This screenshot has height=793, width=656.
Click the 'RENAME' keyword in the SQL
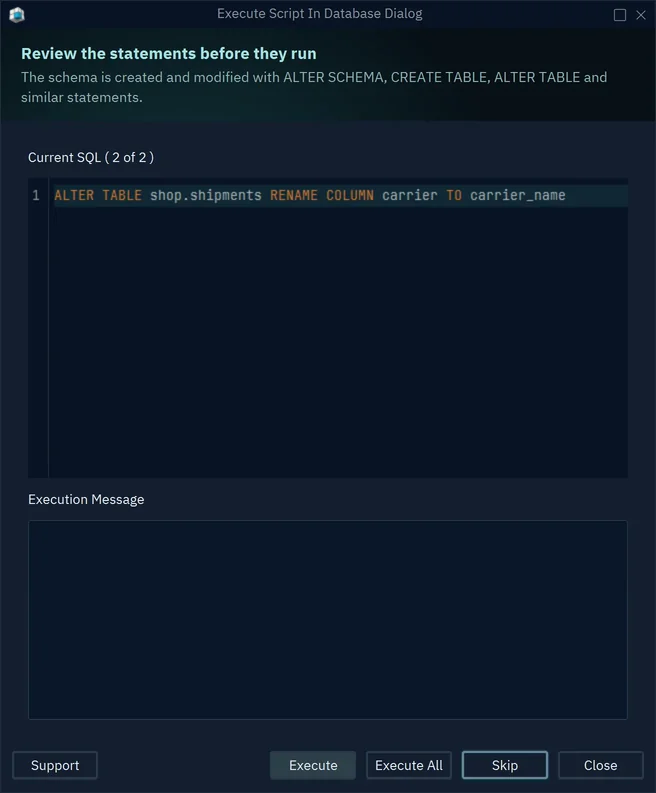tap(293, 195)
